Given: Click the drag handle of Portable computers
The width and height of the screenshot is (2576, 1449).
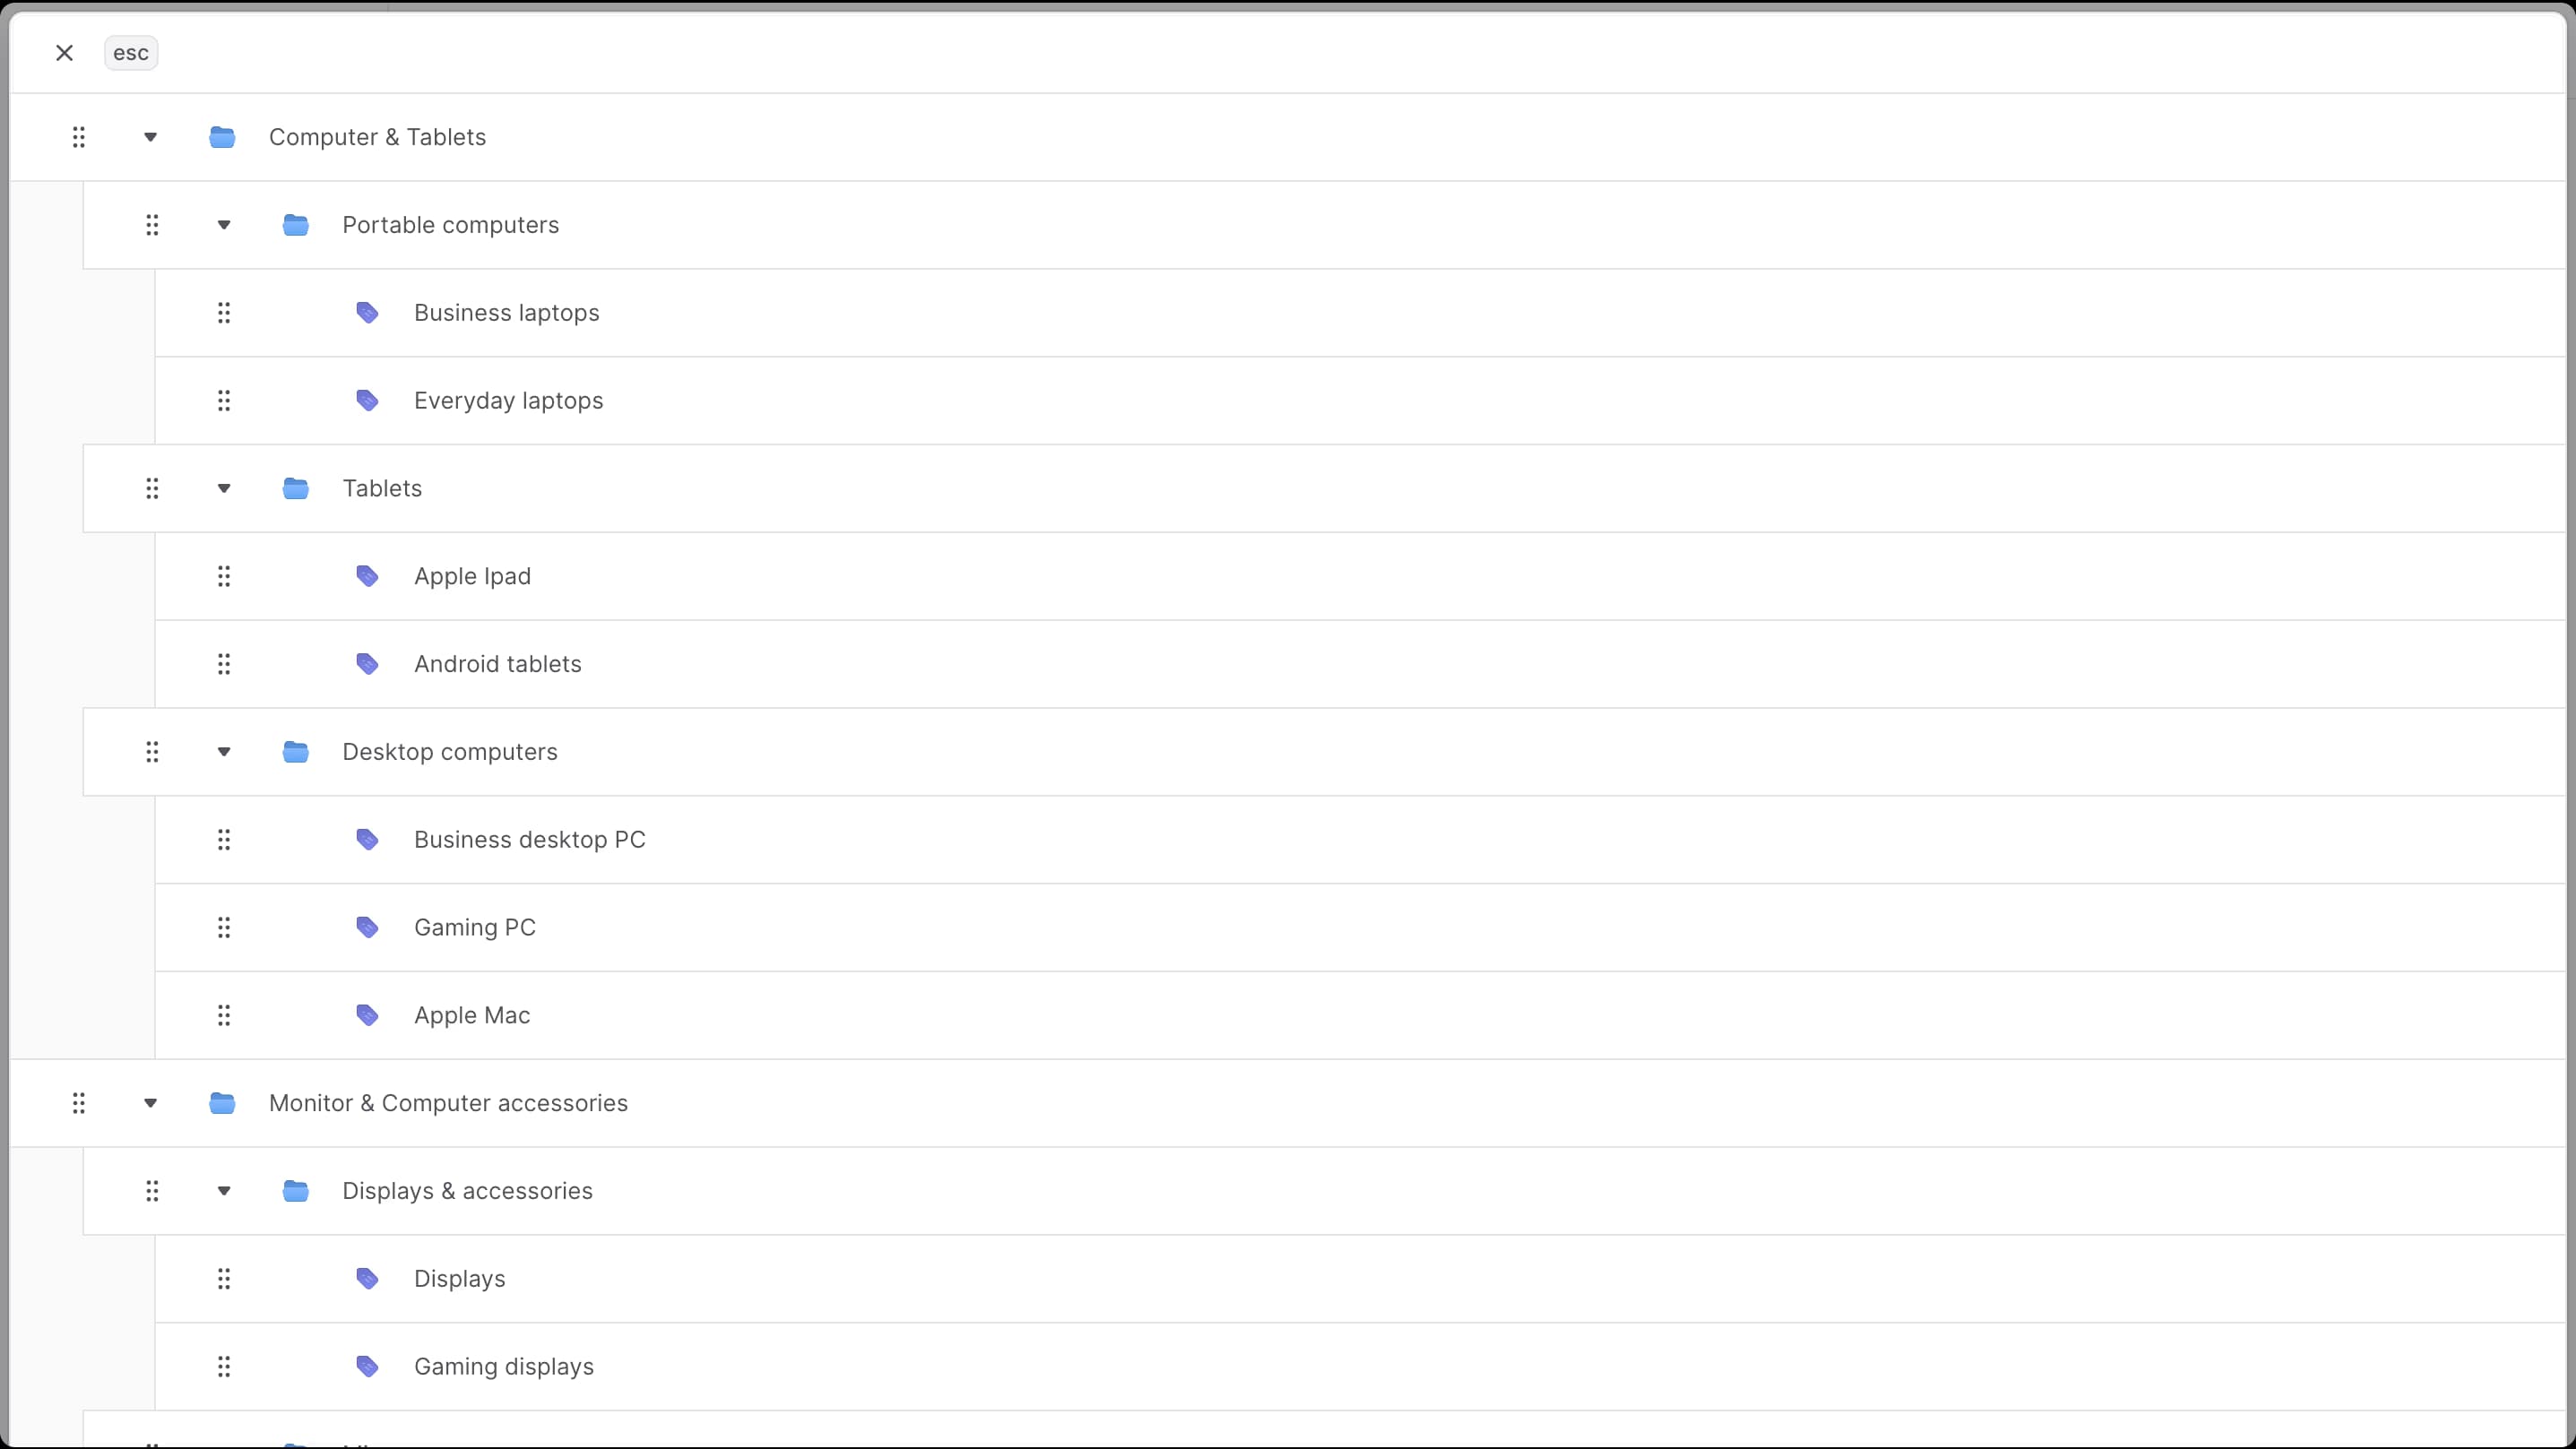Looking at the screenshot, I should pos(152,225).
